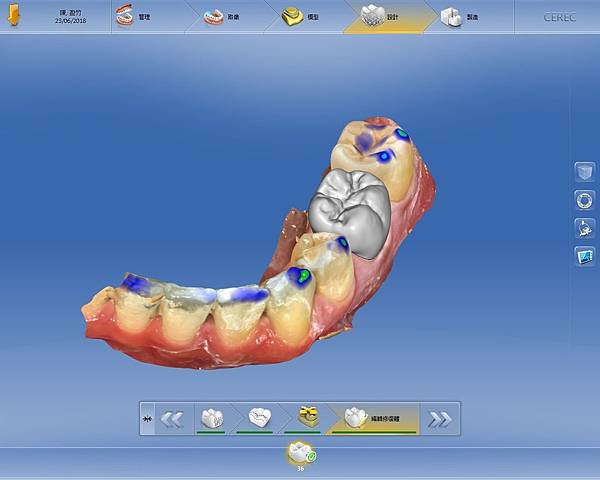This screenshot has width=600, height=480.
Task: Go to the 製造 manufacture phase
Action: (x=459, y=17)
